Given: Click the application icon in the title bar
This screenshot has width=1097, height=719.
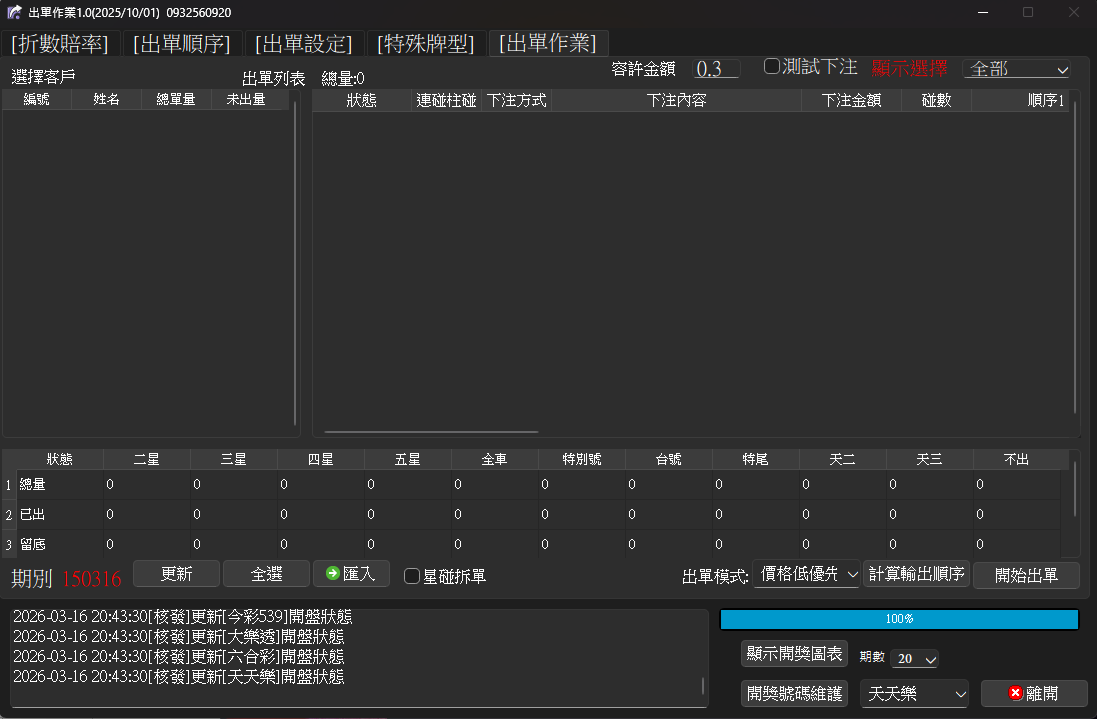Looking at the screenshot, I should (14, 11).
